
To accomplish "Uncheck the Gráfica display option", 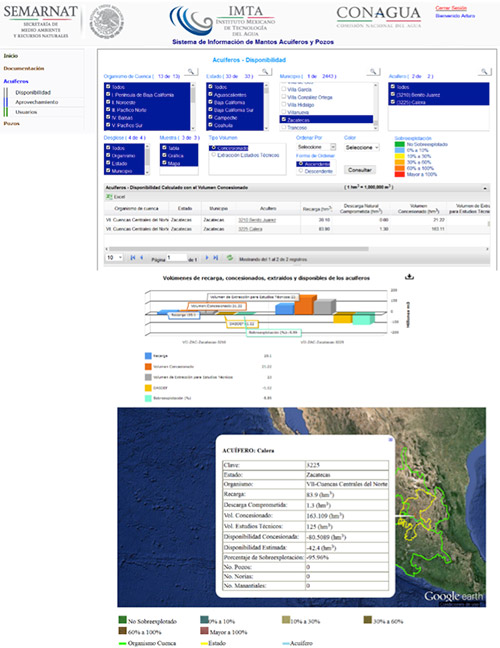I will click(x=164, y=155).
